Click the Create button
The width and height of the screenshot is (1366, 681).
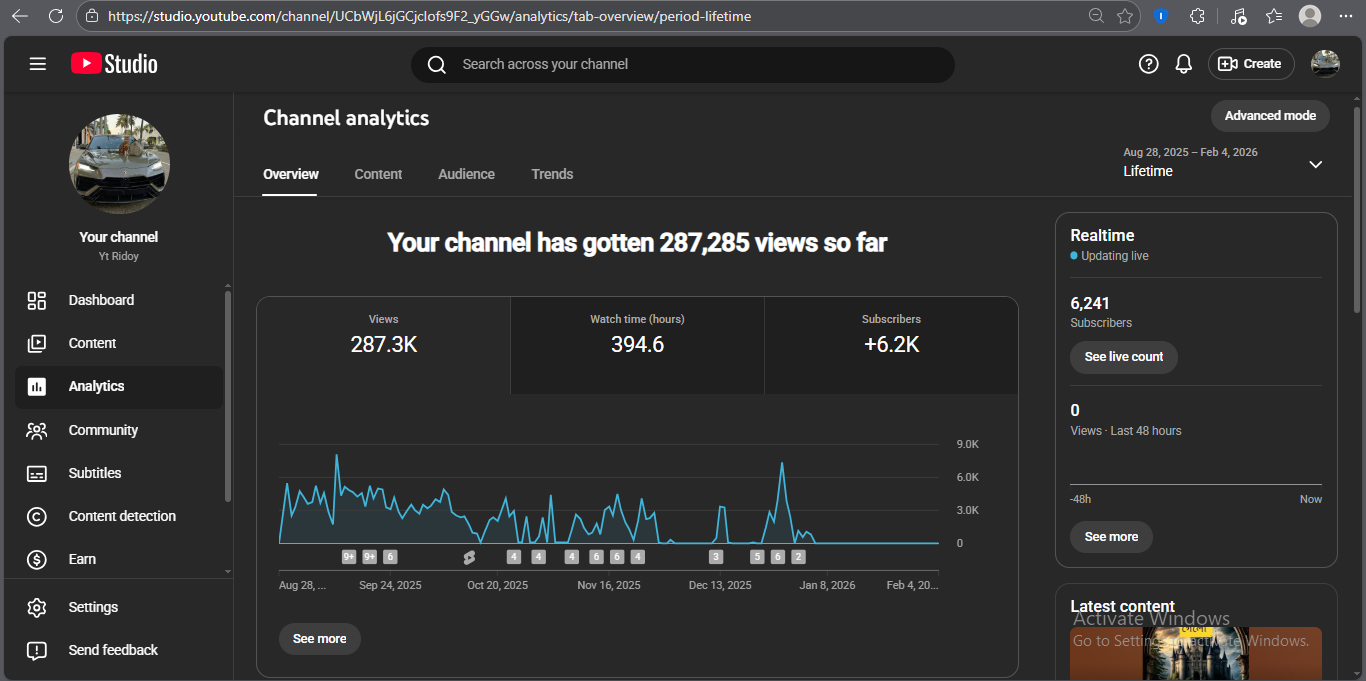click(x=1251, y=64)
